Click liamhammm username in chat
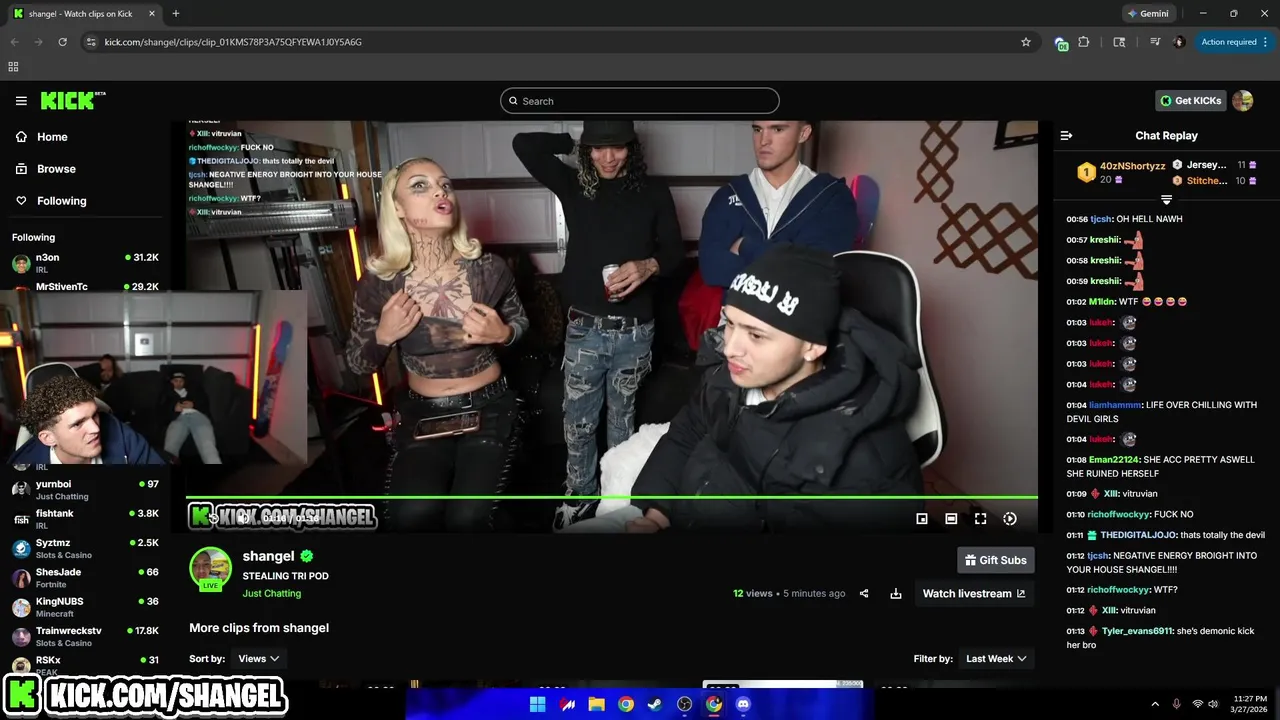 coord(1115,405)
